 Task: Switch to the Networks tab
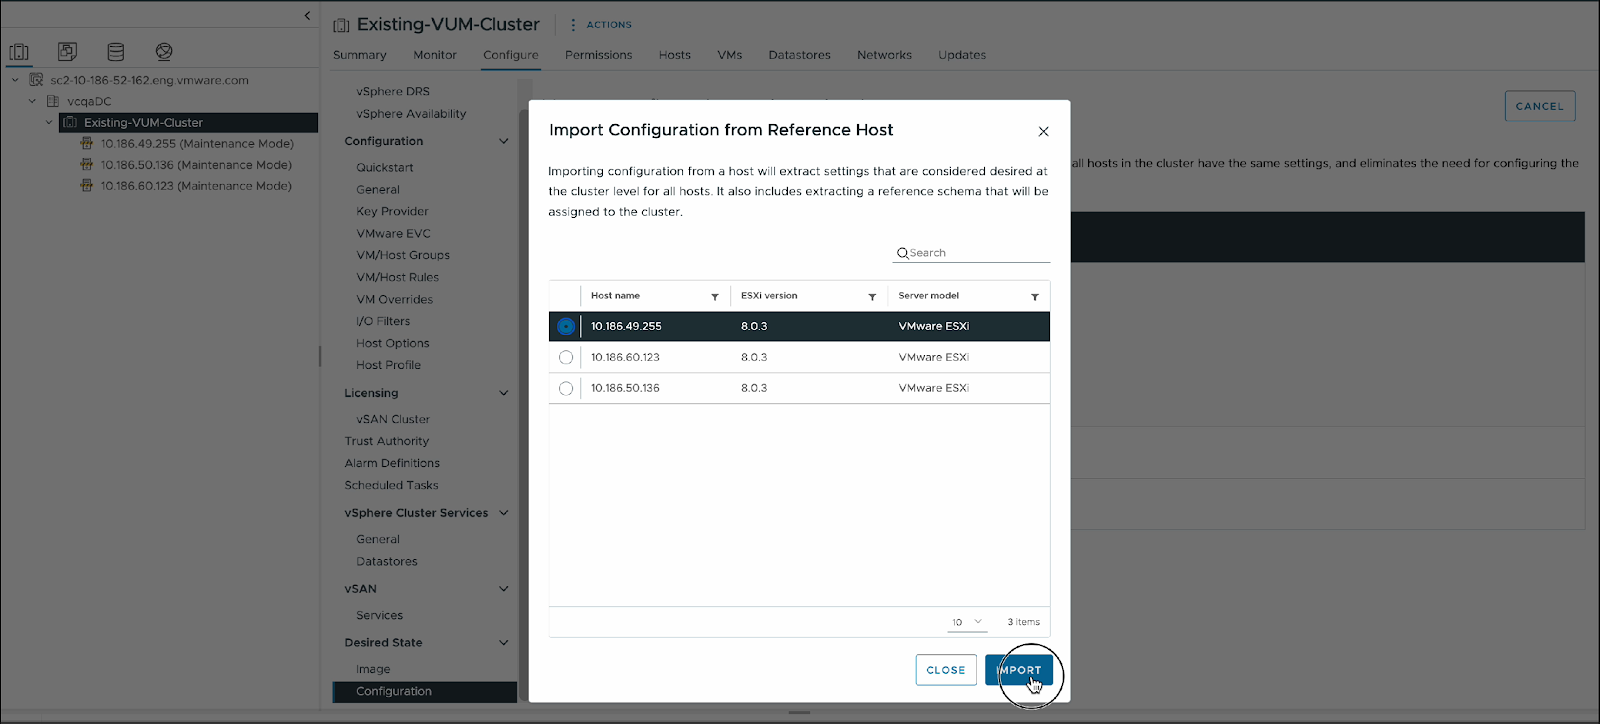coord(884,55)
